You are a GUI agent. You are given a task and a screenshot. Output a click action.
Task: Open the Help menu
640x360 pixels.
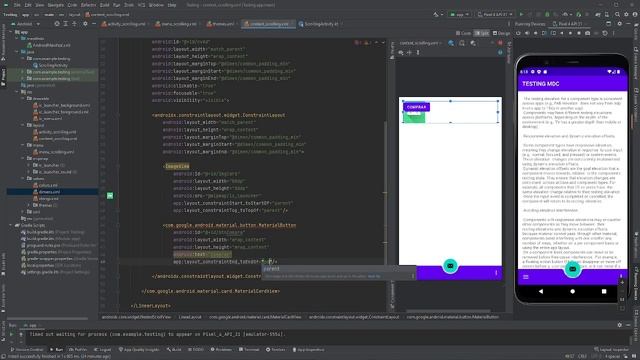coord(172,5)
